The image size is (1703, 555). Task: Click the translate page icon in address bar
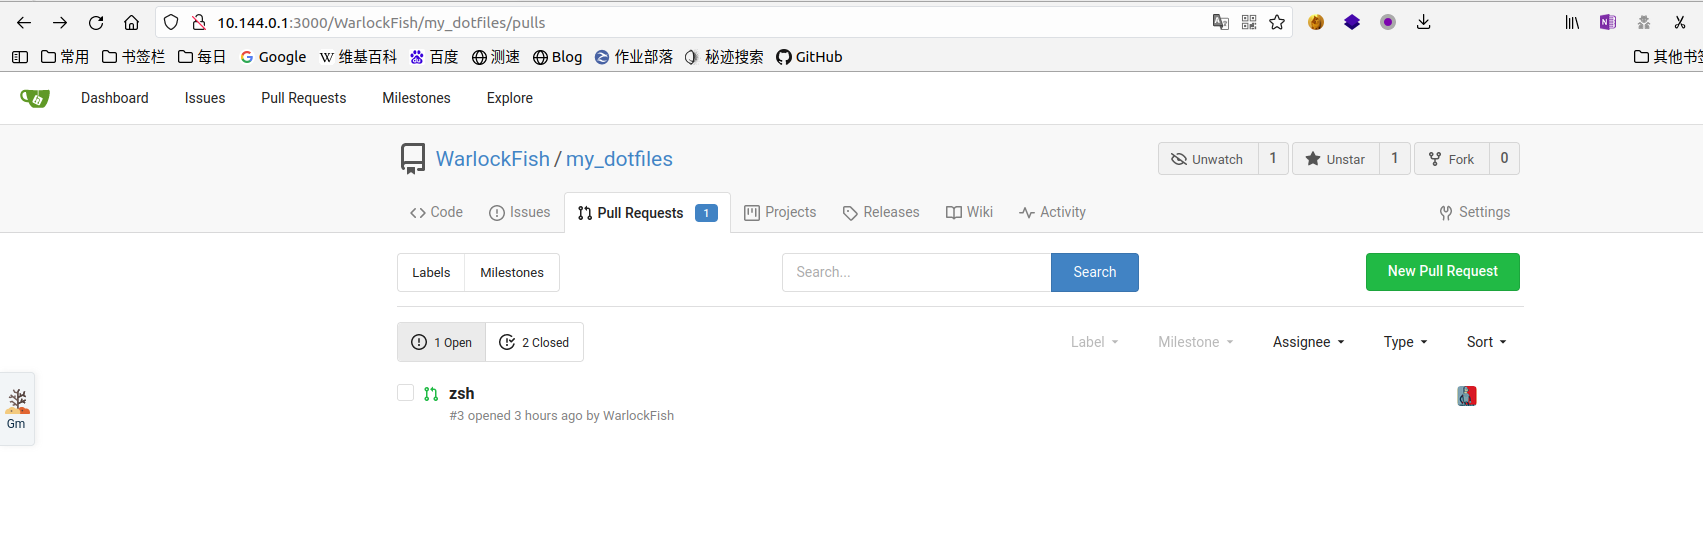(x=1221, y=22)
